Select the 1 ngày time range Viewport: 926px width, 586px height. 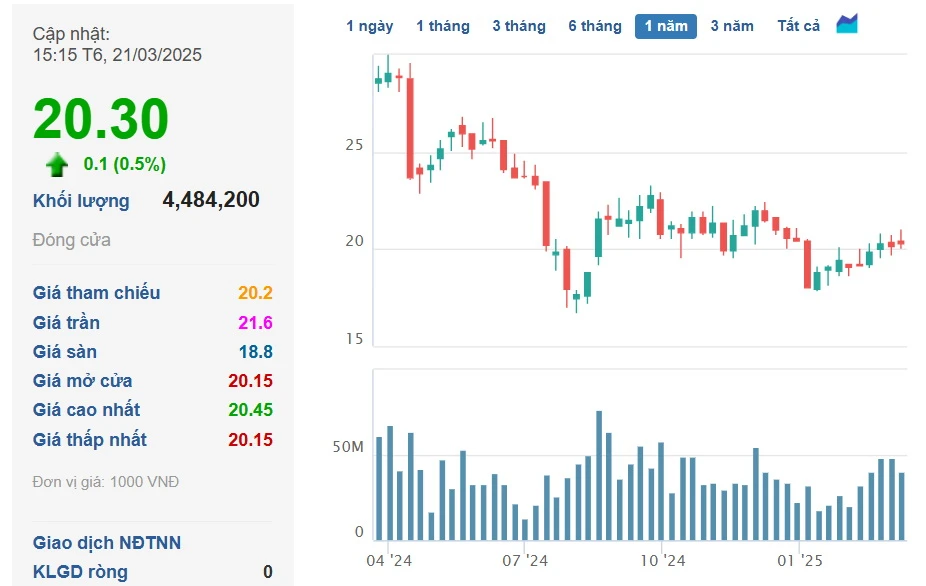click(x=369, y=26)
